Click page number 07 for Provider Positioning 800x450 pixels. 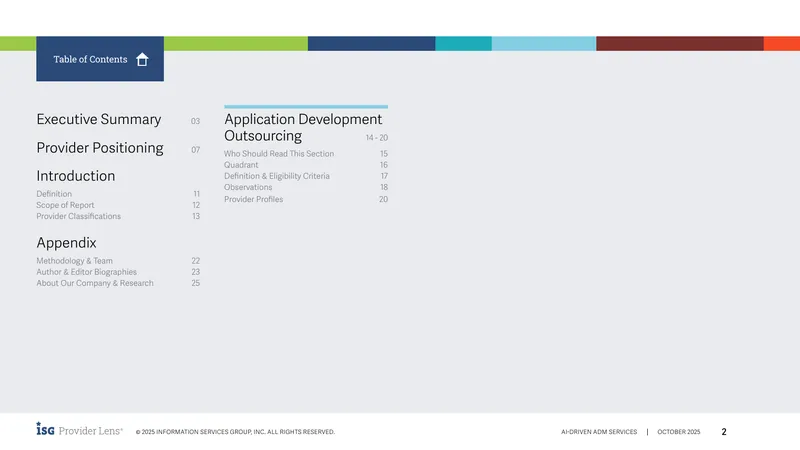(x=195, y=150)
